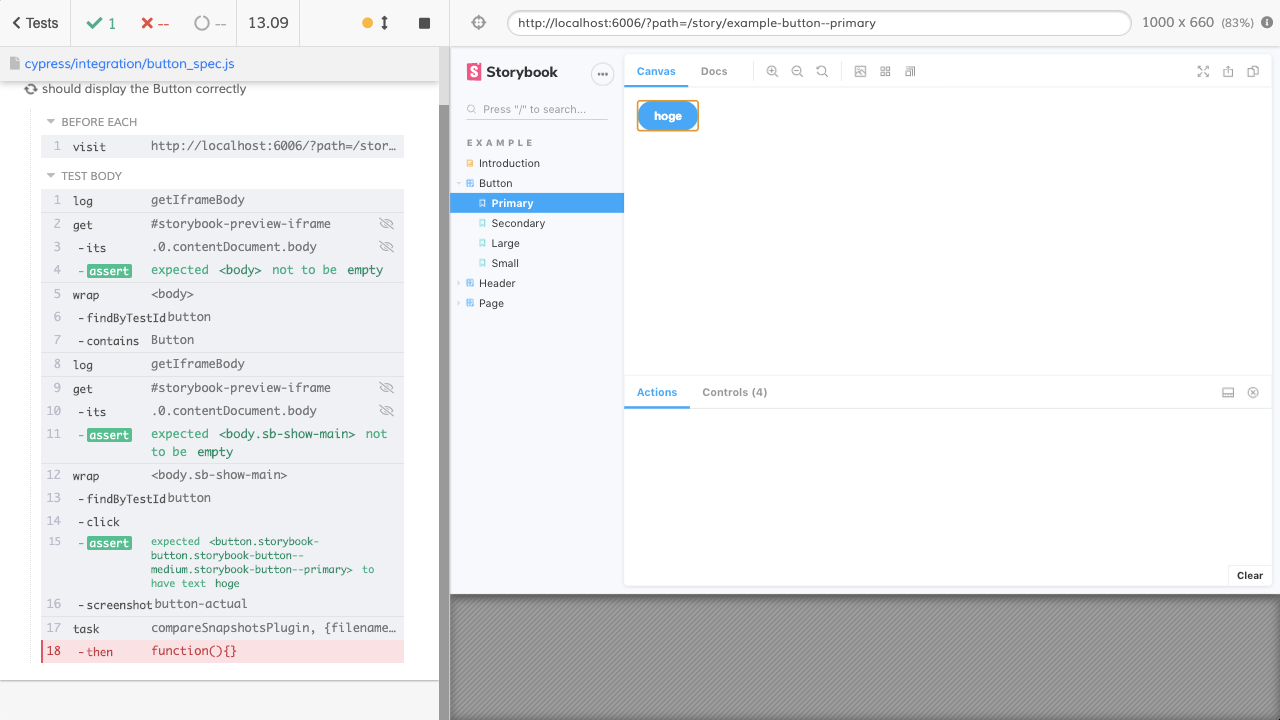
Task: Reset the canvas zoom level
Action: click(x=821, y=71)
